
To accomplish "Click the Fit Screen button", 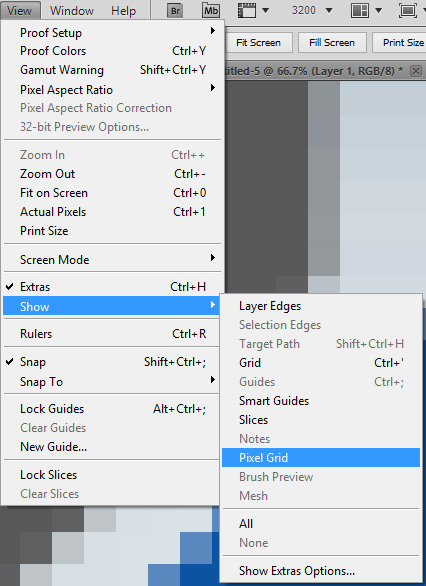I will click(x=258, y=43).
